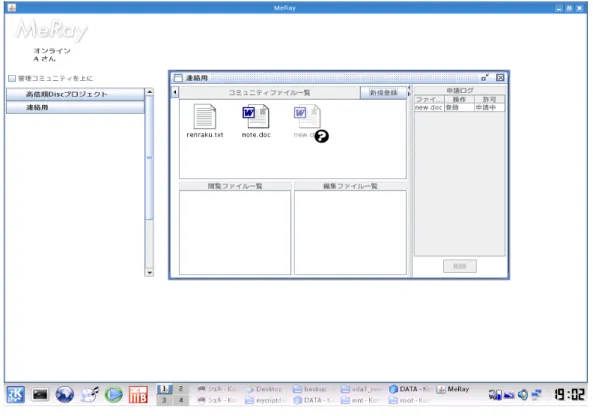Select the new.doc cell in request log
The height and width of the screenshot is (416, 593).
pyautogui.click(x=429, y=107)
